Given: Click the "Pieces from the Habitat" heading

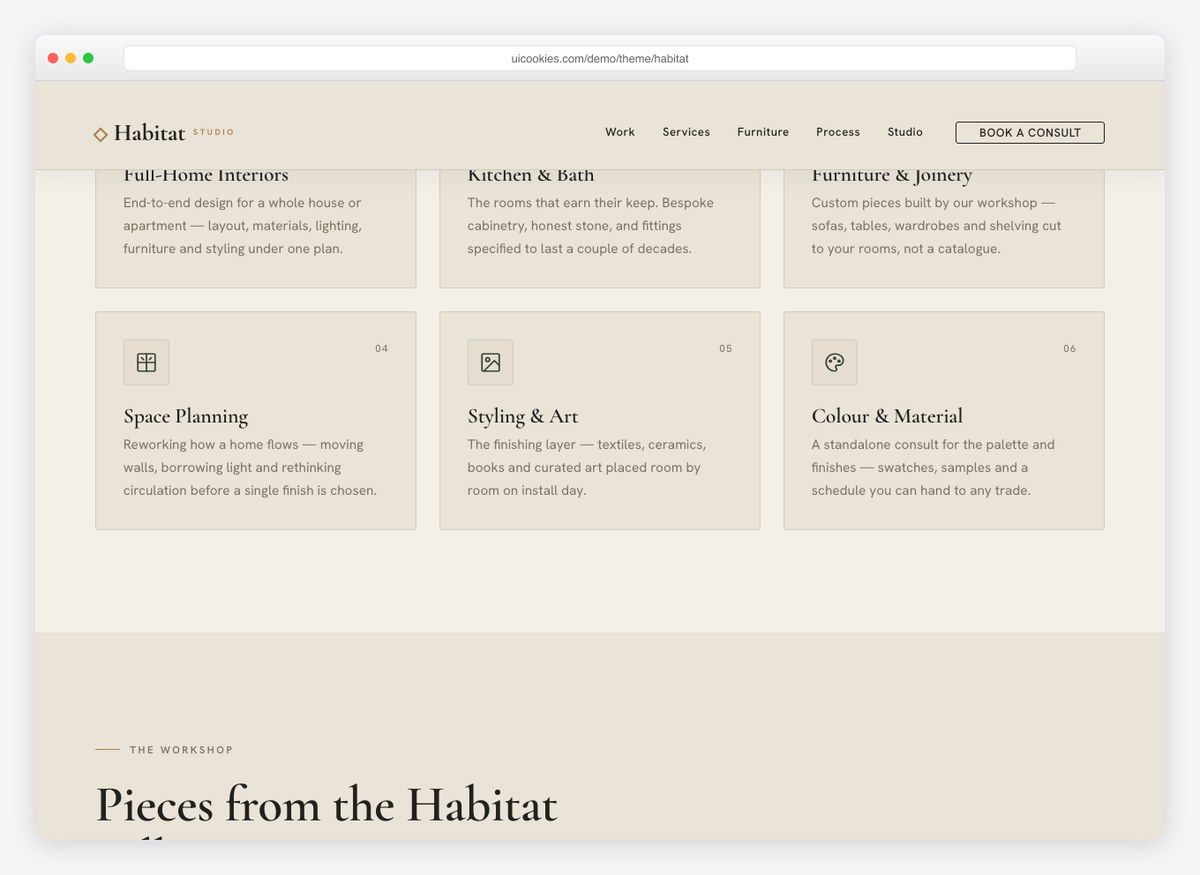Looking at the screenshot, I should 326,805.
